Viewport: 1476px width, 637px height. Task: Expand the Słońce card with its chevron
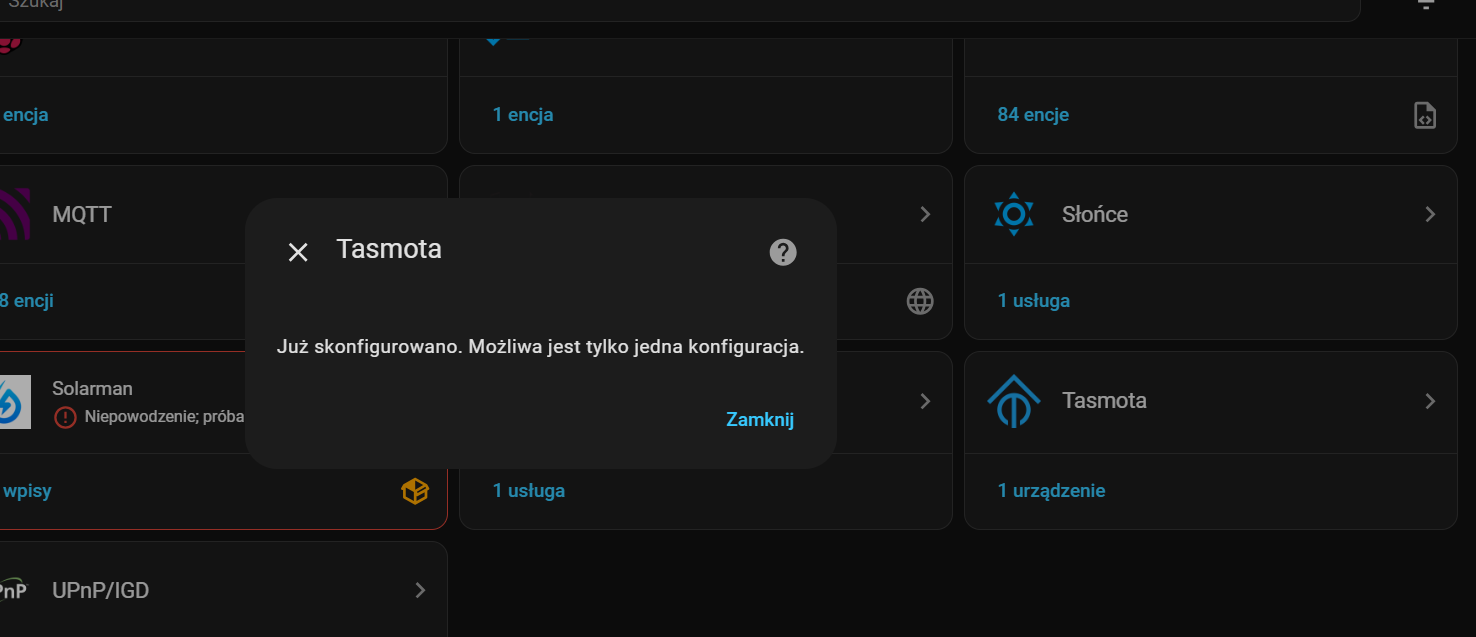1430,214
